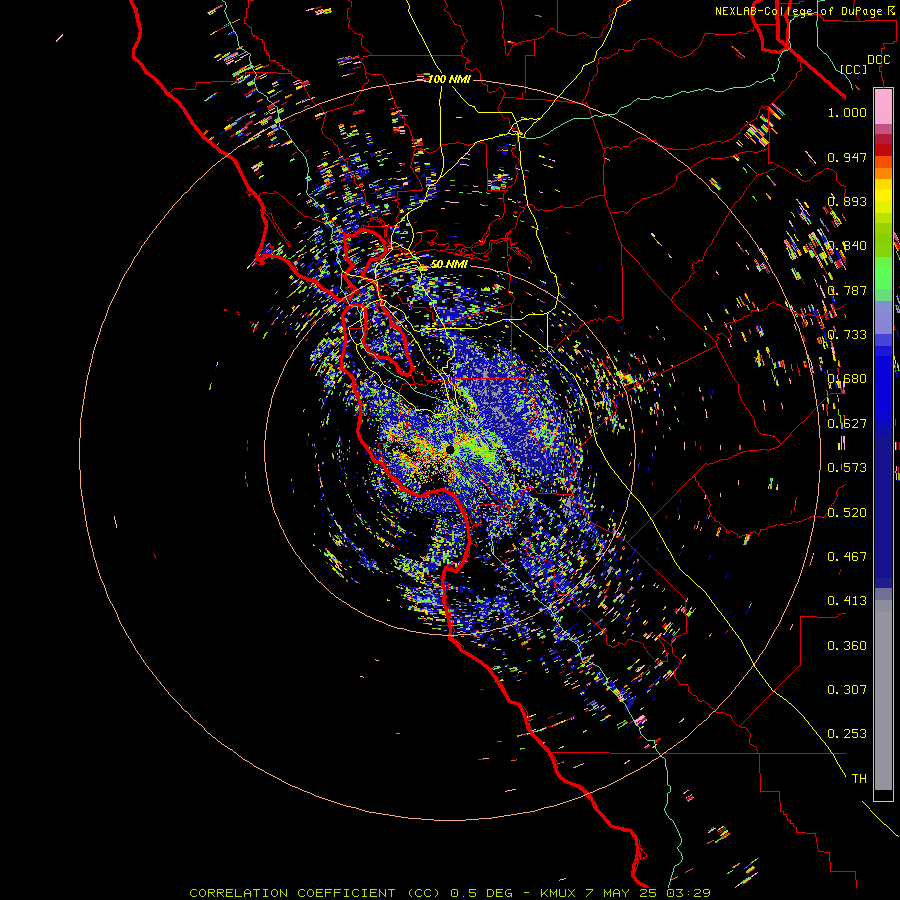Click the 0.520 scale value
Screen dimensions: 900x900
coord(847,513)
